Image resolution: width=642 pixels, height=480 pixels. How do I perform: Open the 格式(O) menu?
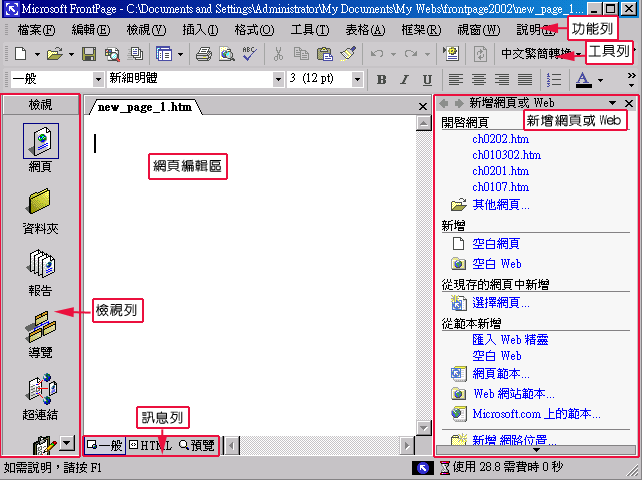(x=255, y=30)
